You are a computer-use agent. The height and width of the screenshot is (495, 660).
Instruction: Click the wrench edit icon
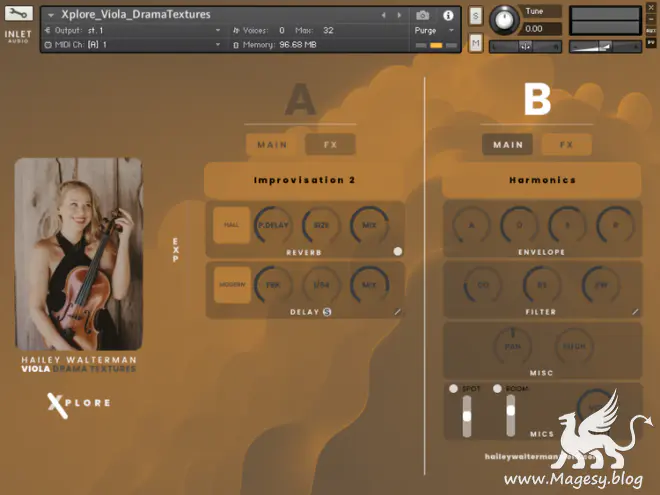pos(19,16)
